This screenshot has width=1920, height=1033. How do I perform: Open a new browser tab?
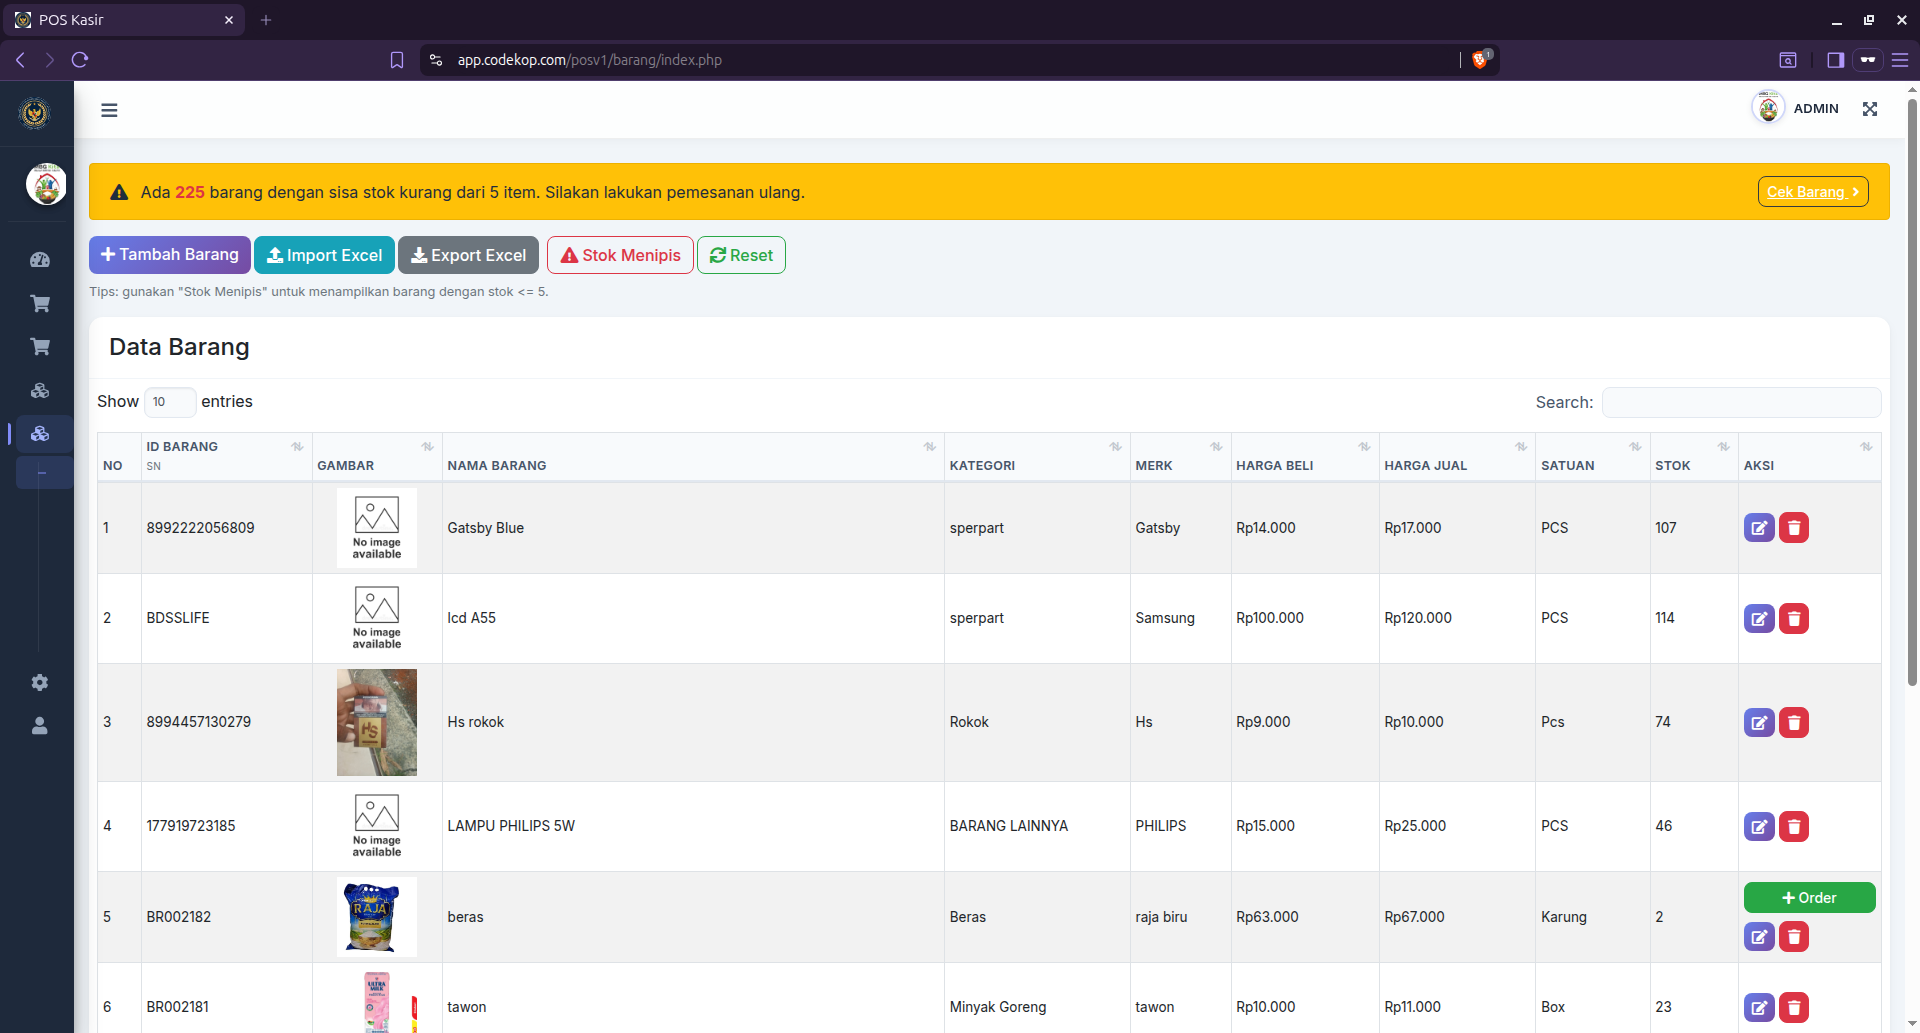click(266, 20)
